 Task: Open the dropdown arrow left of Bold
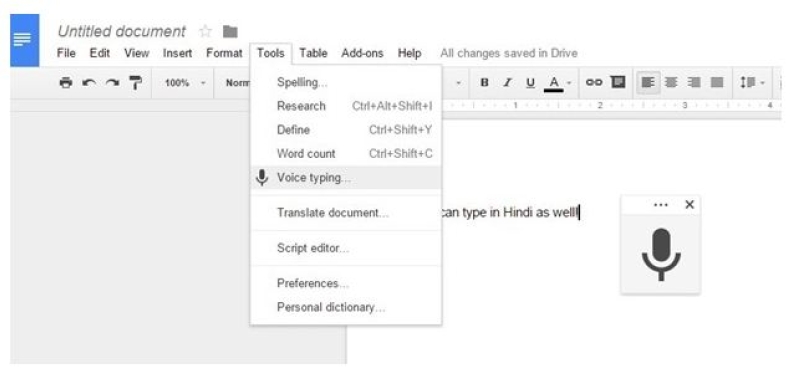tap(458, 83)
